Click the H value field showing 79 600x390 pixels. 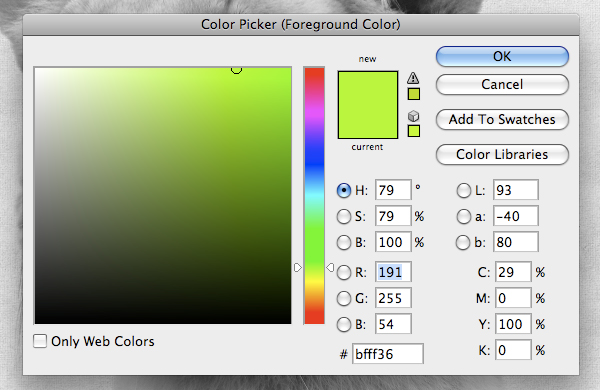pyautogui.click(x=393, y=190)
